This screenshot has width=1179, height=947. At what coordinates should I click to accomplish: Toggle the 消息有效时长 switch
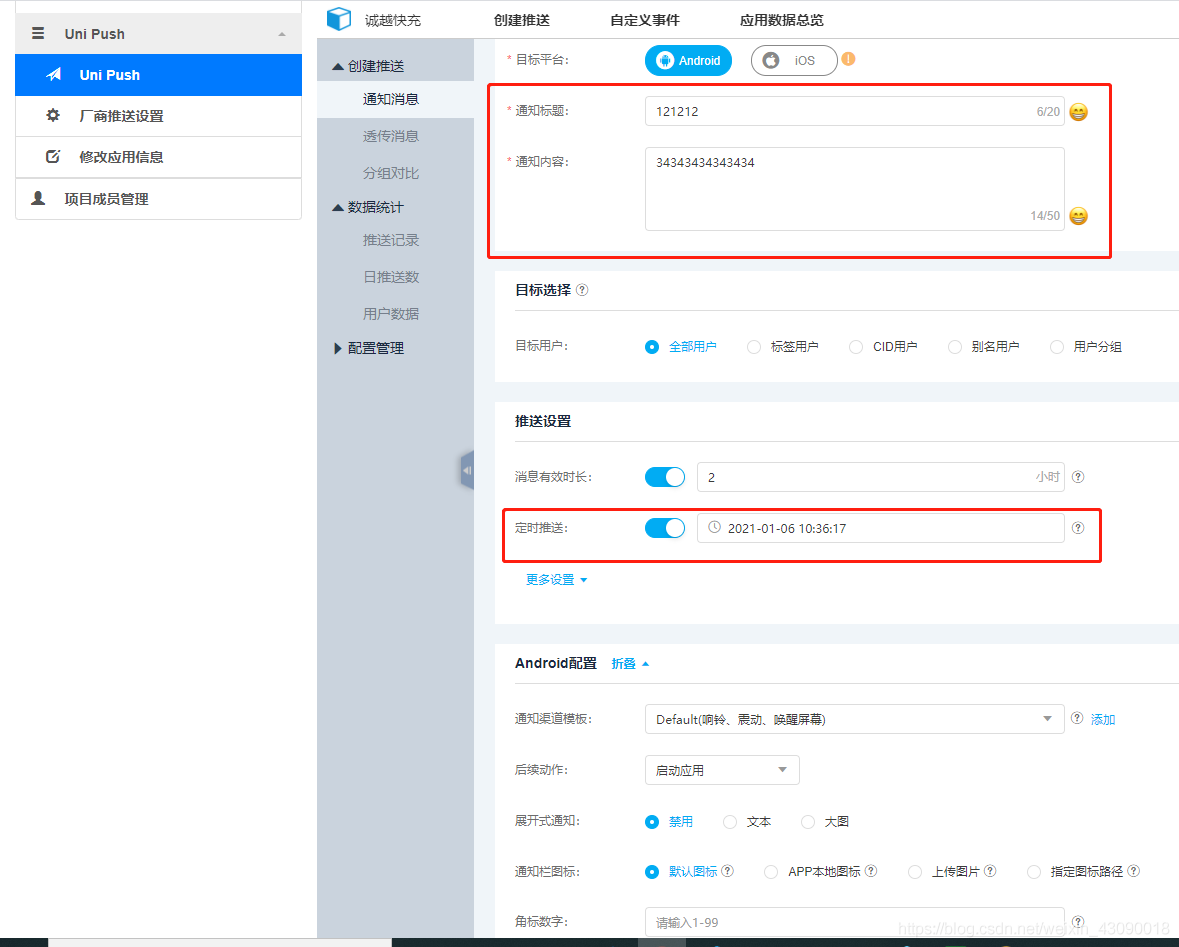(x=665, y=477)
